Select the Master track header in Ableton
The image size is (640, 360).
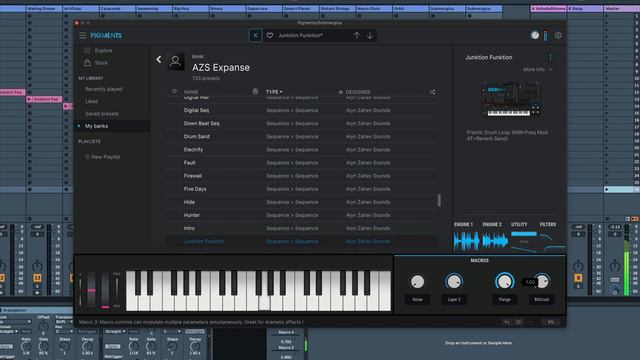pyautogui.click(x=621, y=9)
